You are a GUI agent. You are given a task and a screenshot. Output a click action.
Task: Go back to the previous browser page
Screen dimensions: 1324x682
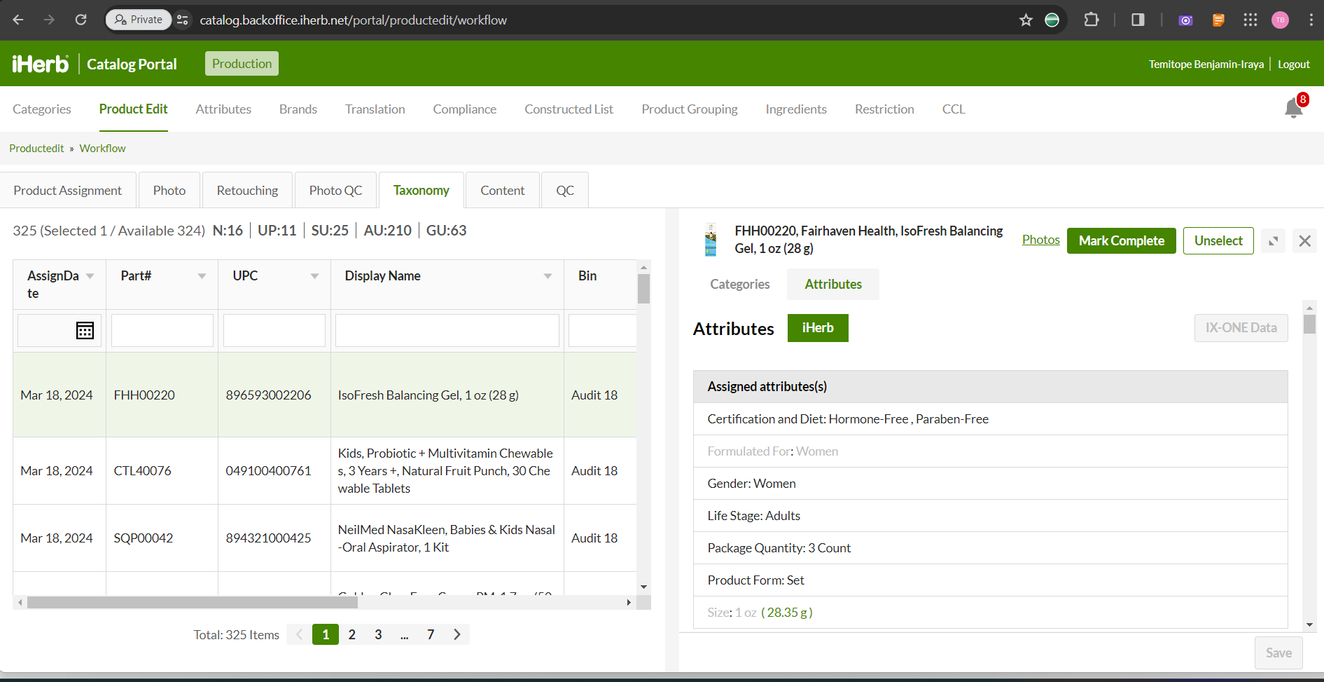18,20
